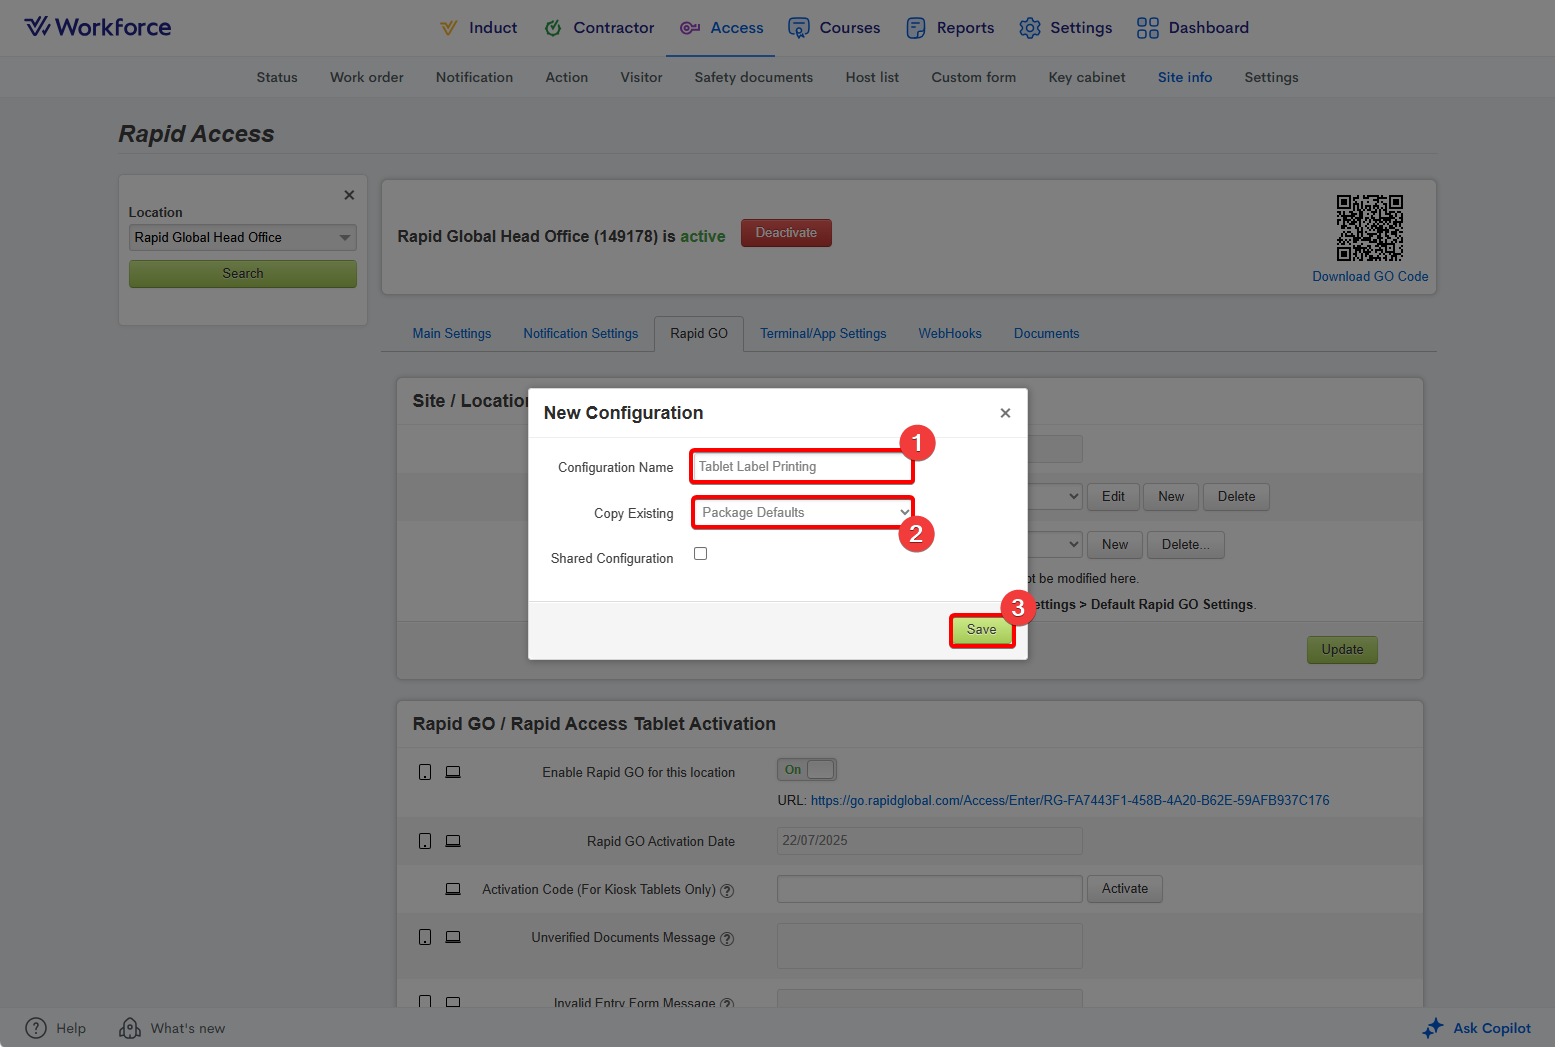This screenshot has height=1047, width=1555.
Task: Switch to WebHooks tab
Action: tap(950, 334)
